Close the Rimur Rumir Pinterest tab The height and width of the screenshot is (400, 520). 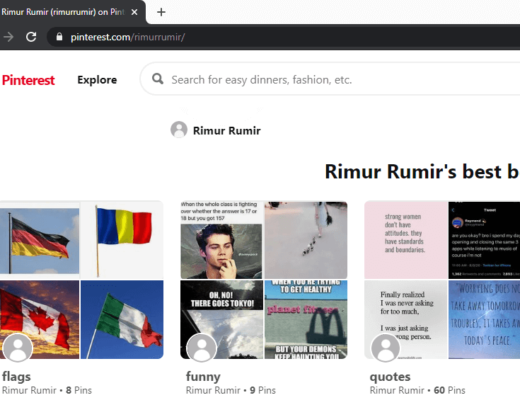[x=134, y=12]
